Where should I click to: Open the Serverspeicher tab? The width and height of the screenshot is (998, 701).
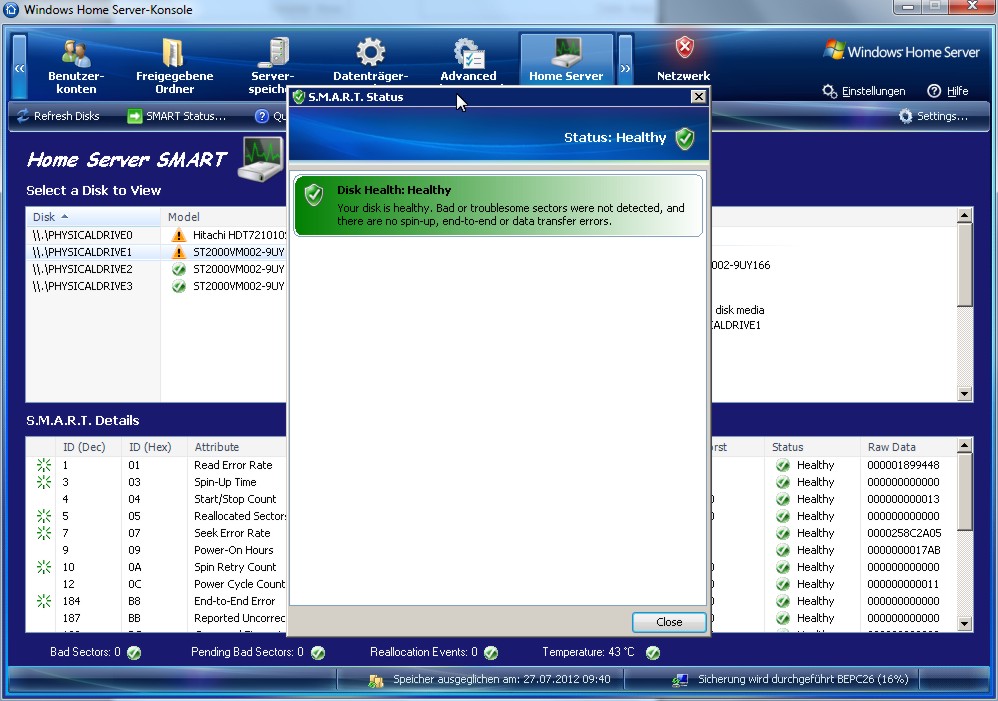click(271, 66)
